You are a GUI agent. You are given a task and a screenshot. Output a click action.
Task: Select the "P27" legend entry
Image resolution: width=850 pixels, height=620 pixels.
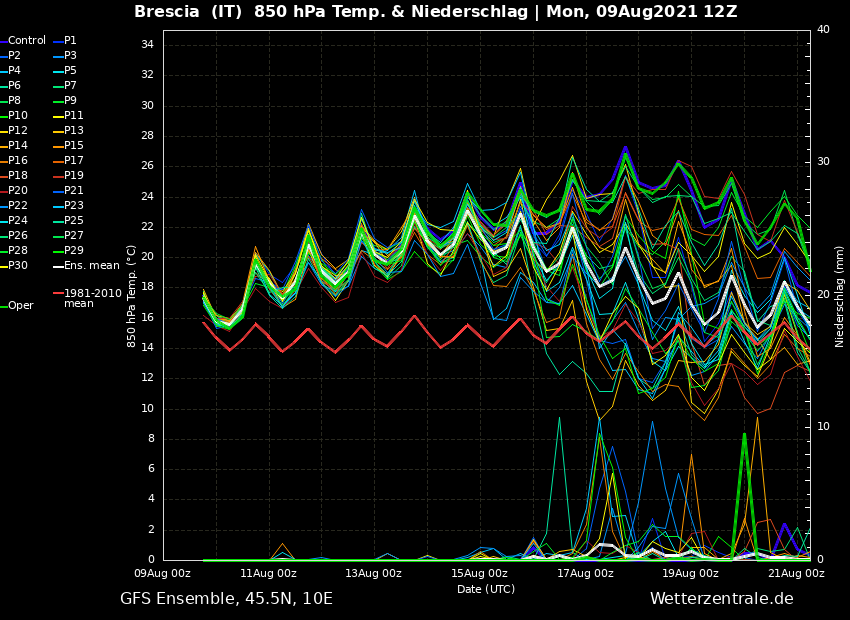68,235
